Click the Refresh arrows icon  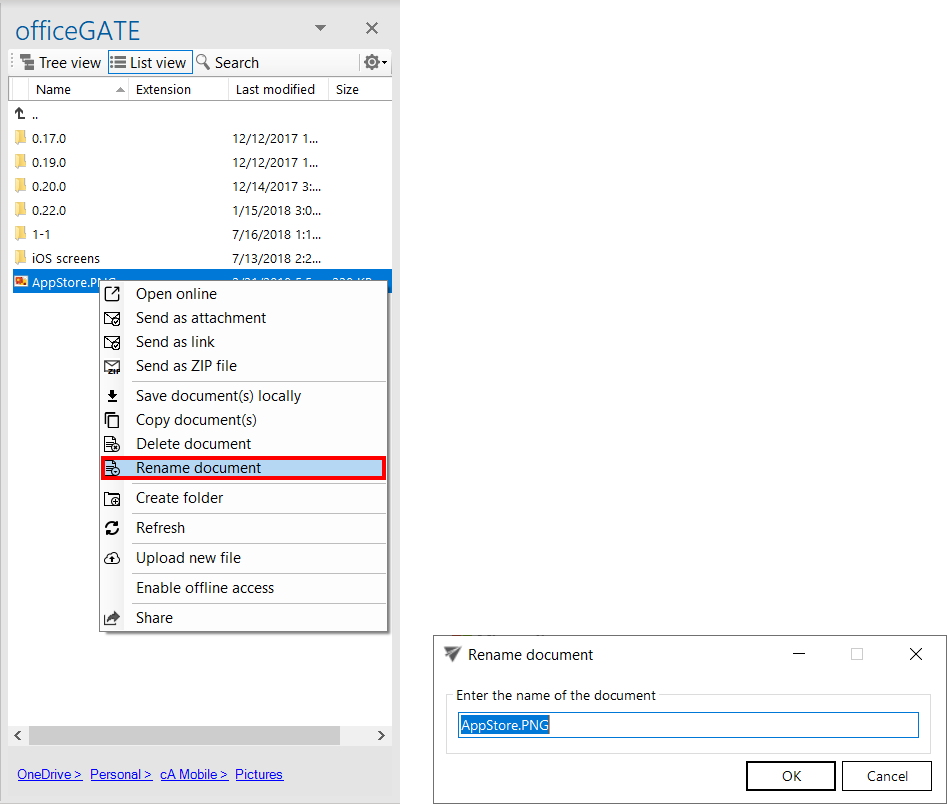[x=113, y=528]
